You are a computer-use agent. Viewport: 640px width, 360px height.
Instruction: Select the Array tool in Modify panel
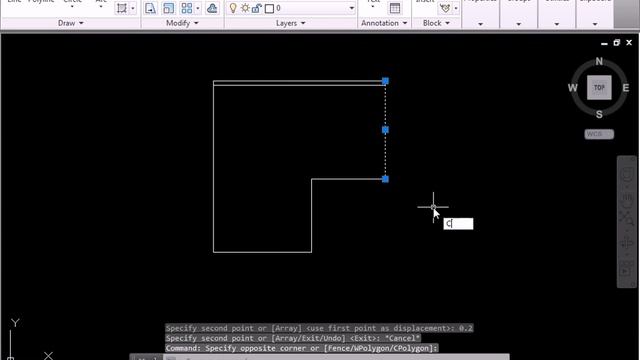(x=187, y=8)
